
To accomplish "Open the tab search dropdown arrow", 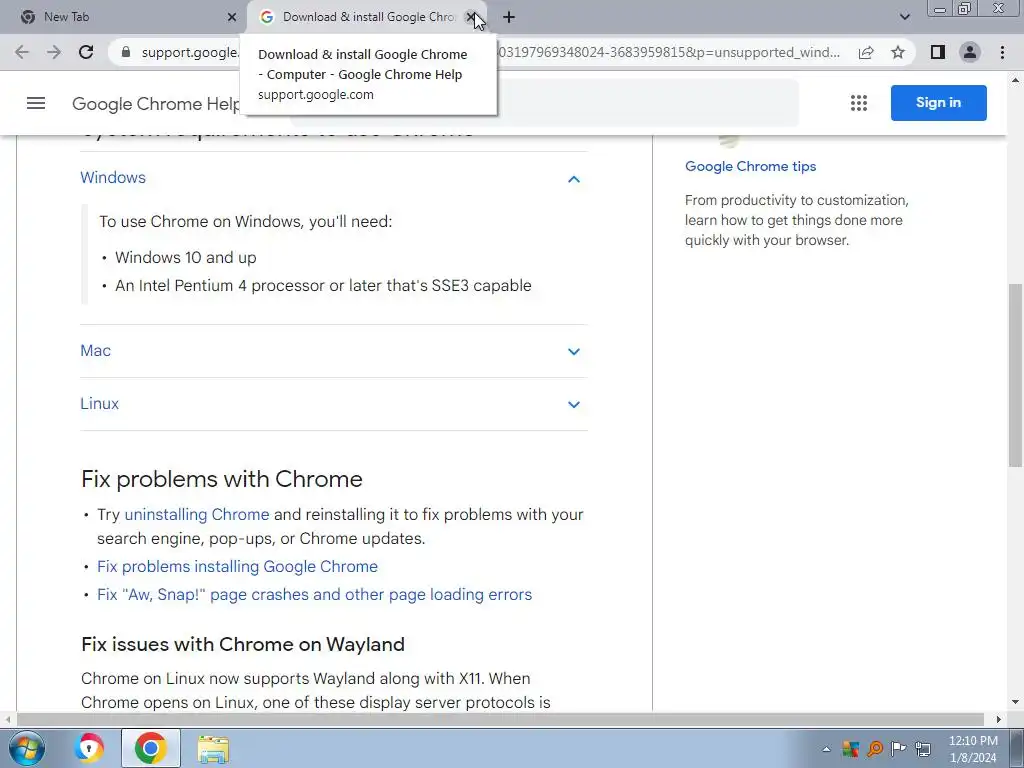I will coord(904,17).
